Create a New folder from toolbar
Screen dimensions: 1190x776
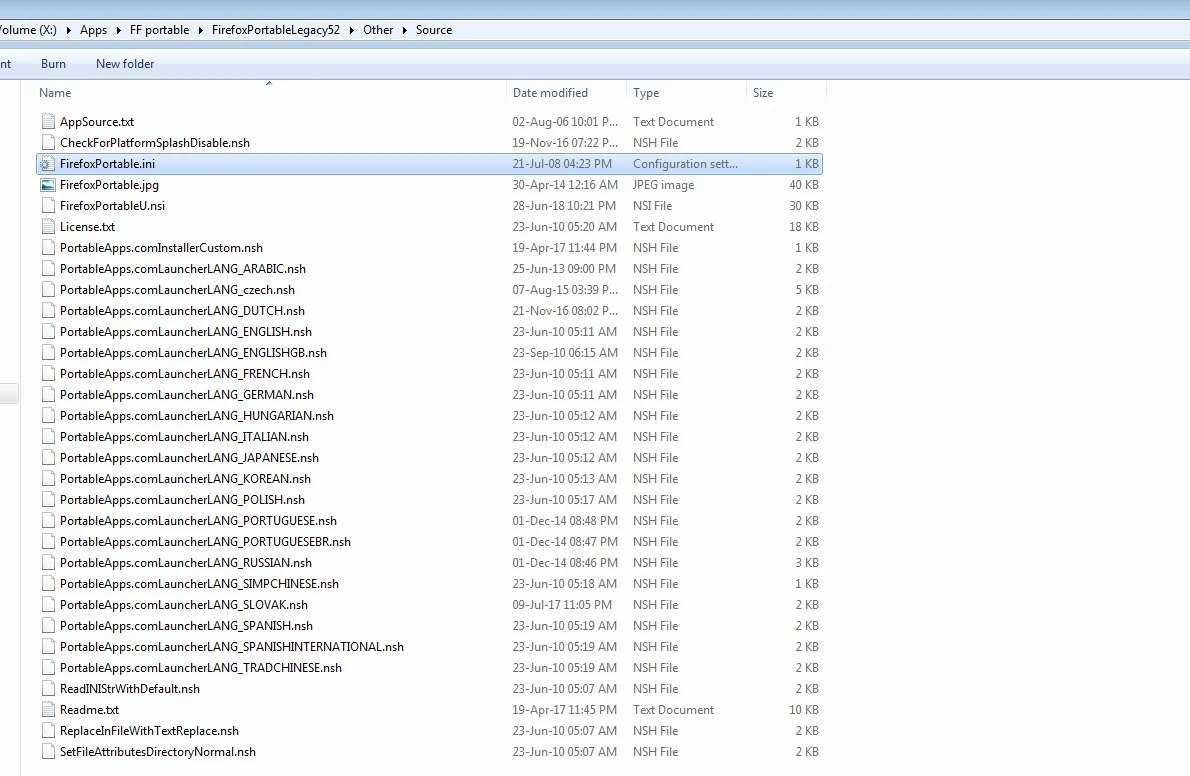(125, 64)
